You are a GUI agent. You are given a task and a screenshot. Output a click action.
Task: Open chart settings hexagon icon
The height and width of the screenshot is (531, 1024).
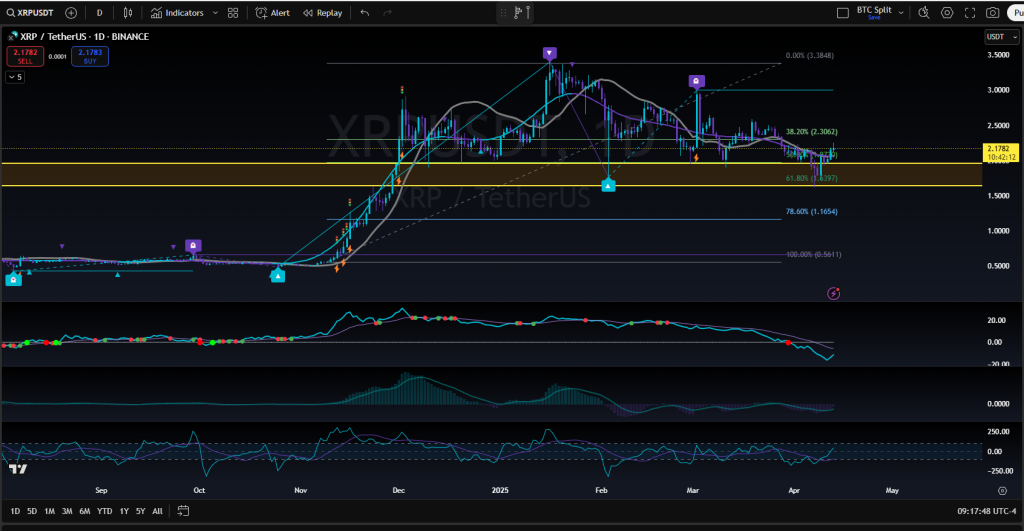pyautogui.click(x=947, y=12)
